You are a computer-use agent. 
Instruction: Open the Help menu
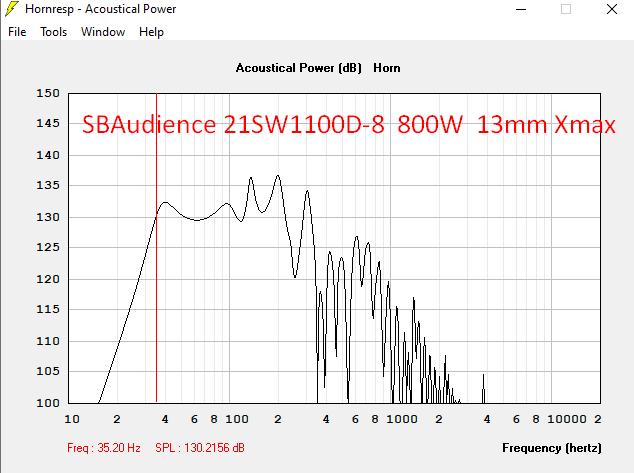(x=151, y=32)
